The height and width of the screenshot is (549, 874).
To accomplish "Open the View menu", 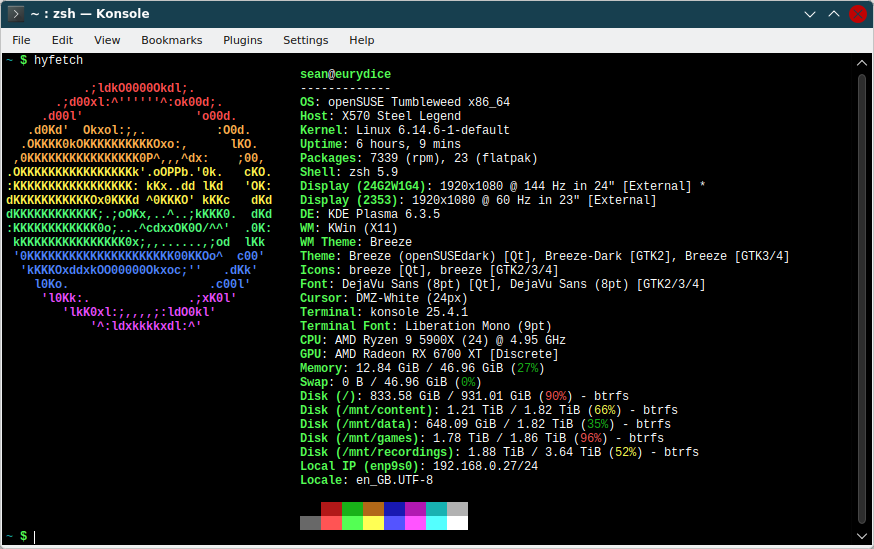I will click(x=107, y=40).
